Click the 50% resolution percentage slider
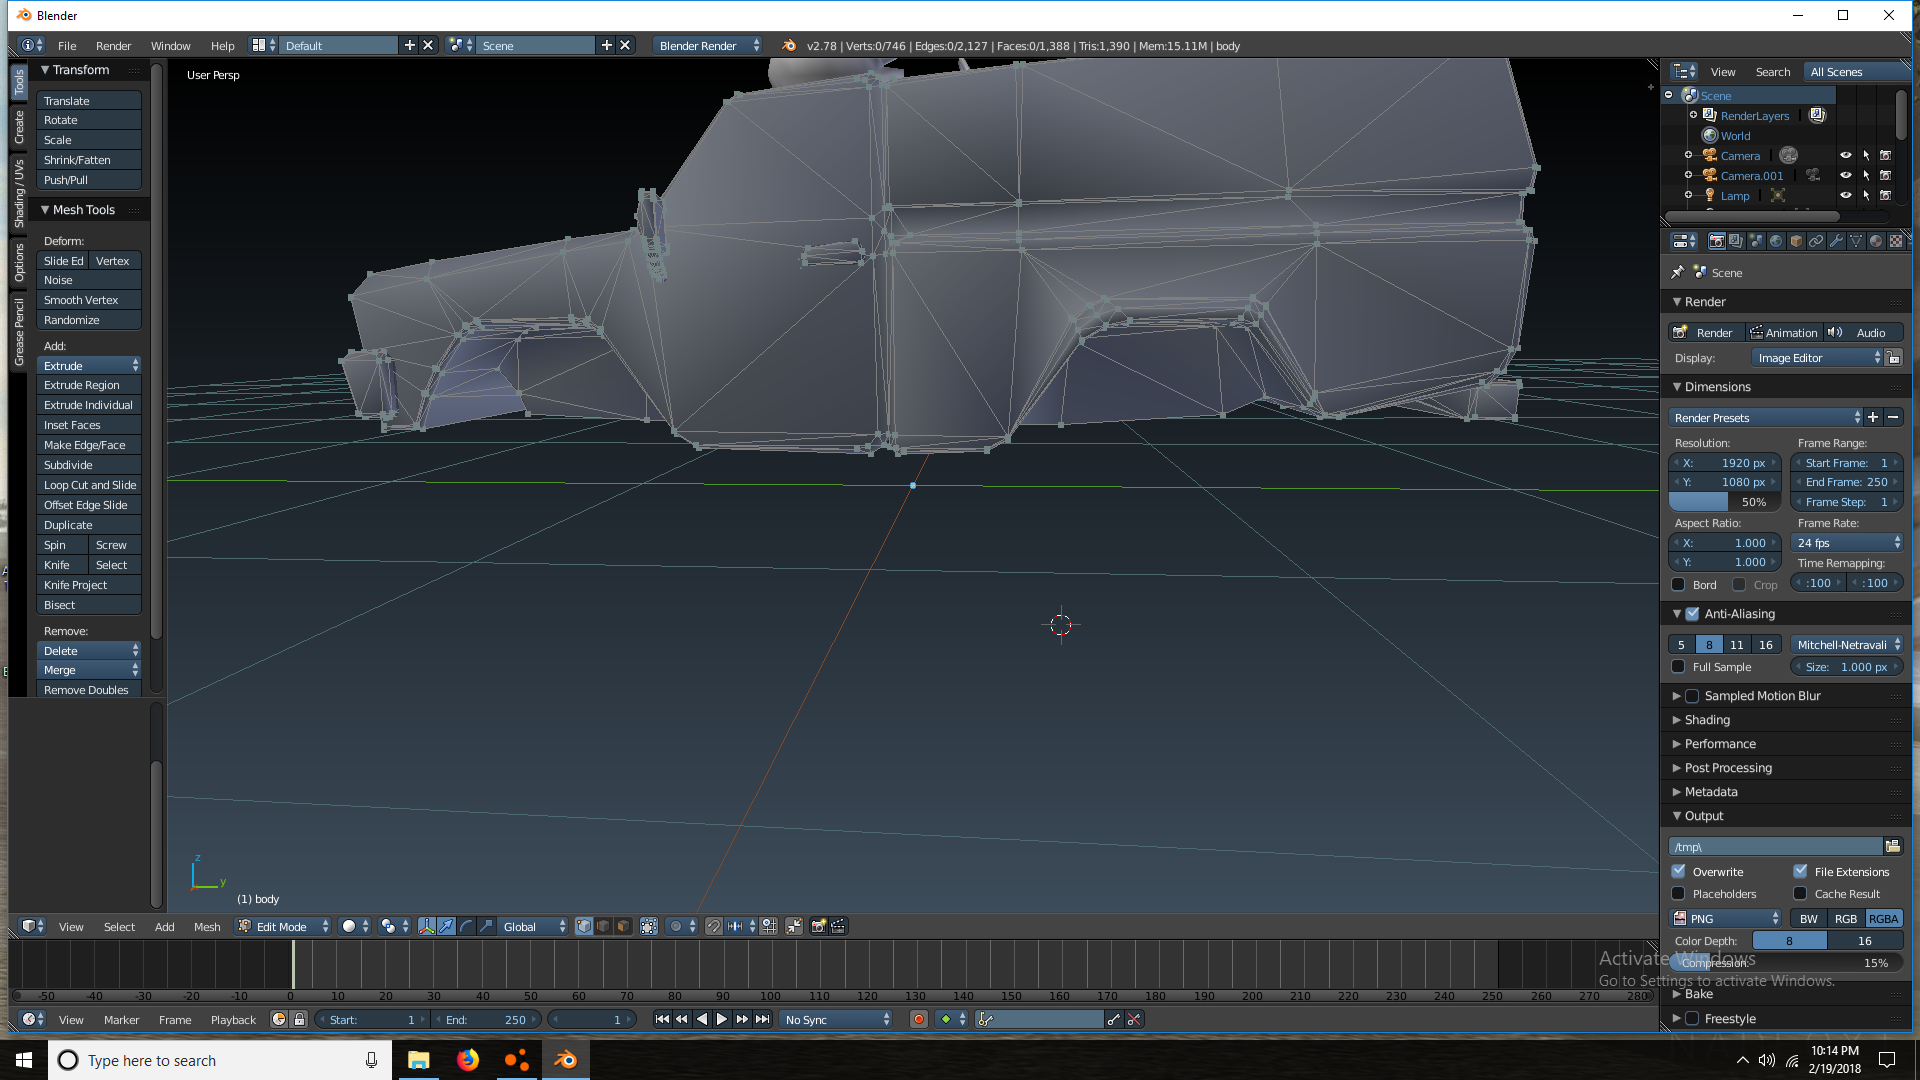Image resolution: width=1920 pixels, height=1080 pixels. click(x=1725, y=502)
